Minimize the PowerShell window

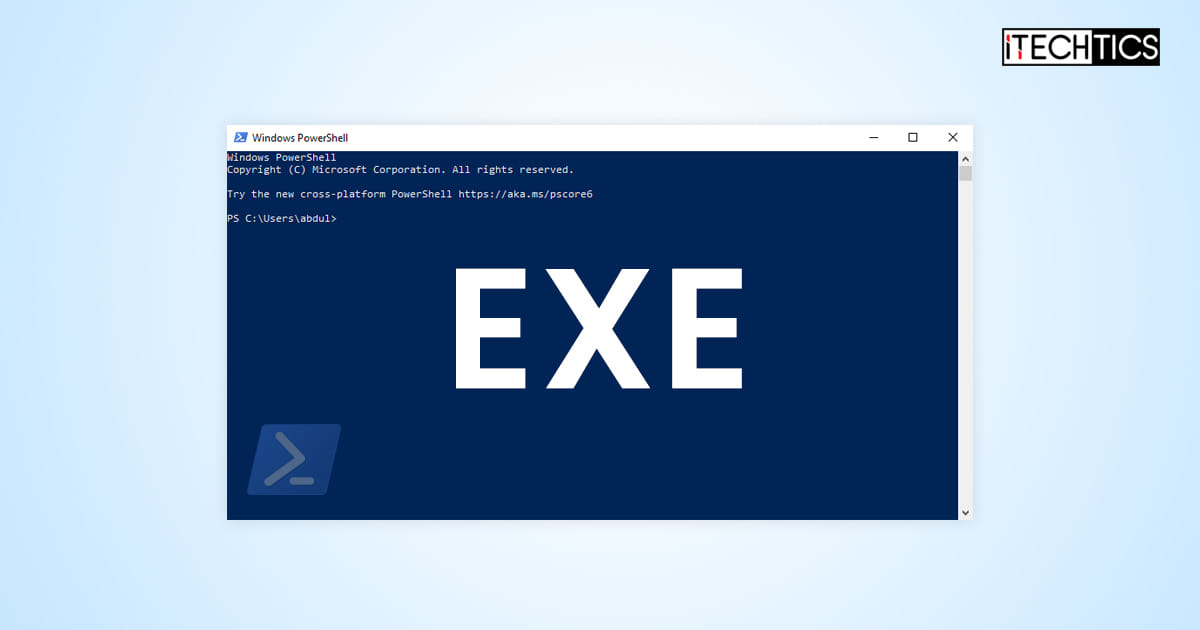click(x=873, y=137)
